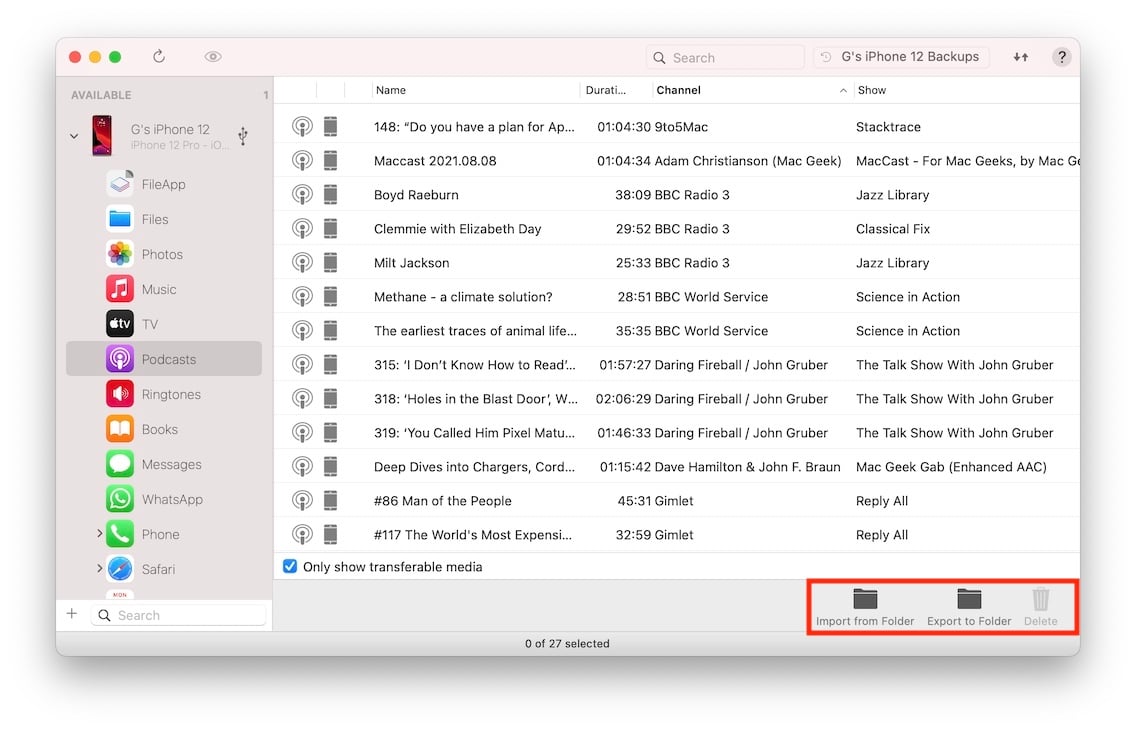
Task: Click the AVAILABLE sidebar section header
Action: tap(101, 95)
